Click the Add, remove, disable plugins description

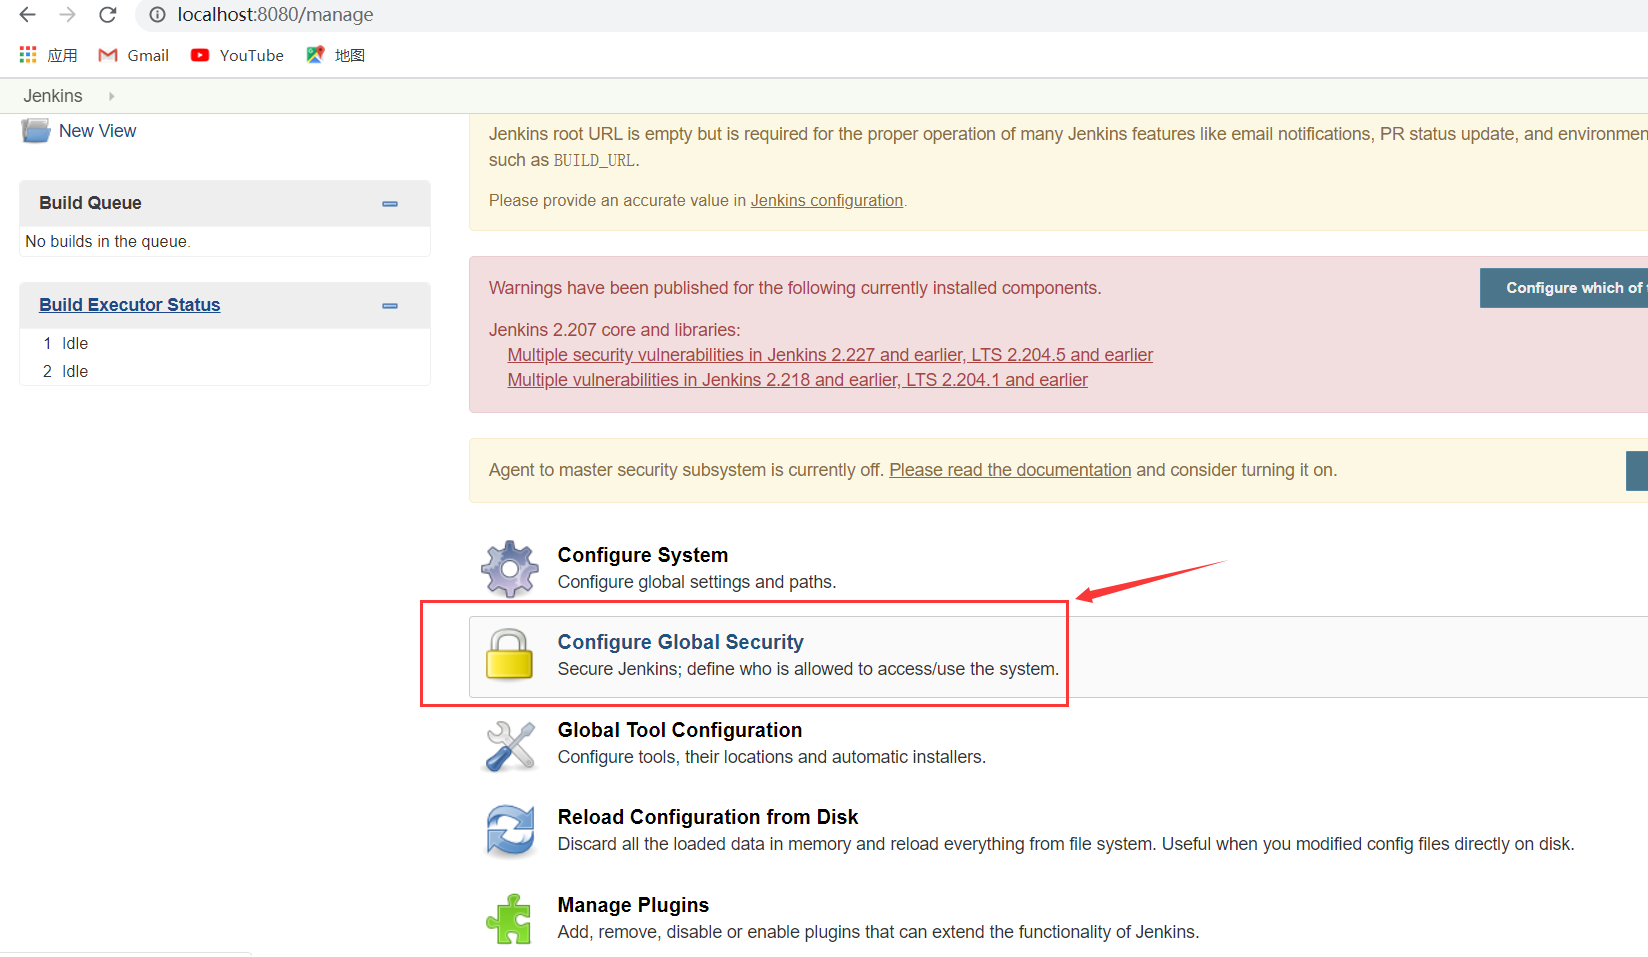tap(878, 932)
